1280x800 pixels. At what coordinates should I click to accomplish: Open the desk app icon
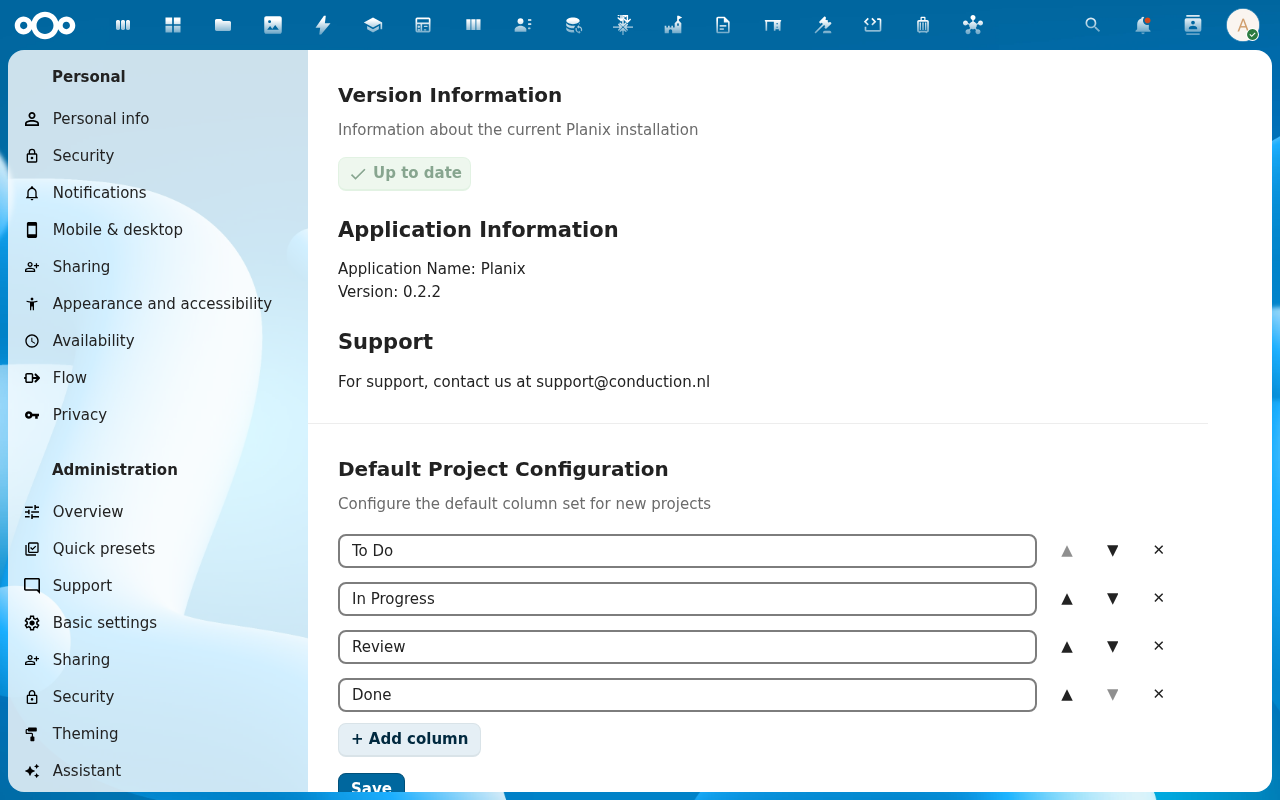pyautogui.click(x=773, y=25)
